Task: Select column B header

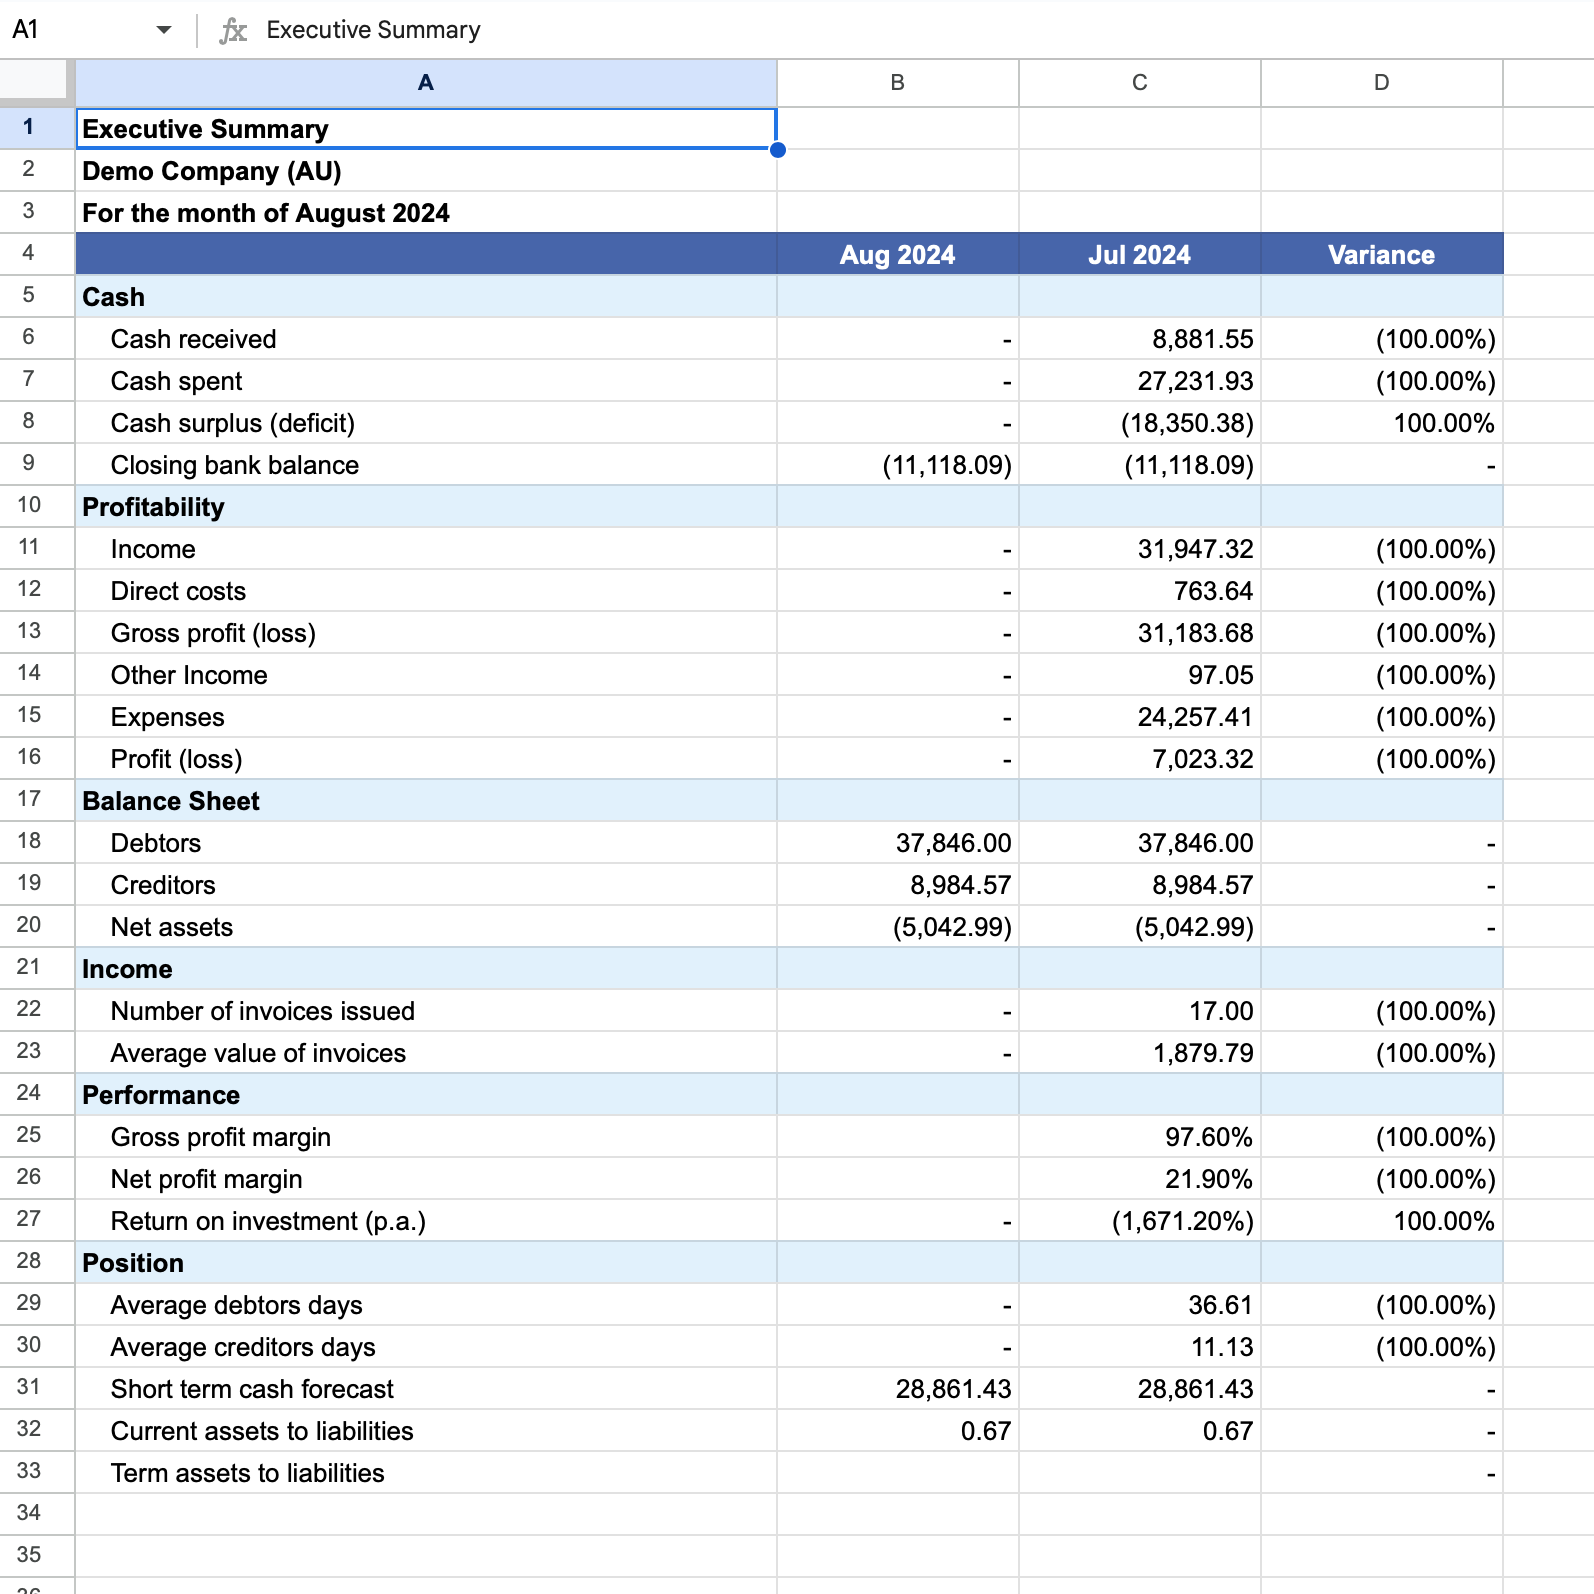Action: tap(897, 83)
